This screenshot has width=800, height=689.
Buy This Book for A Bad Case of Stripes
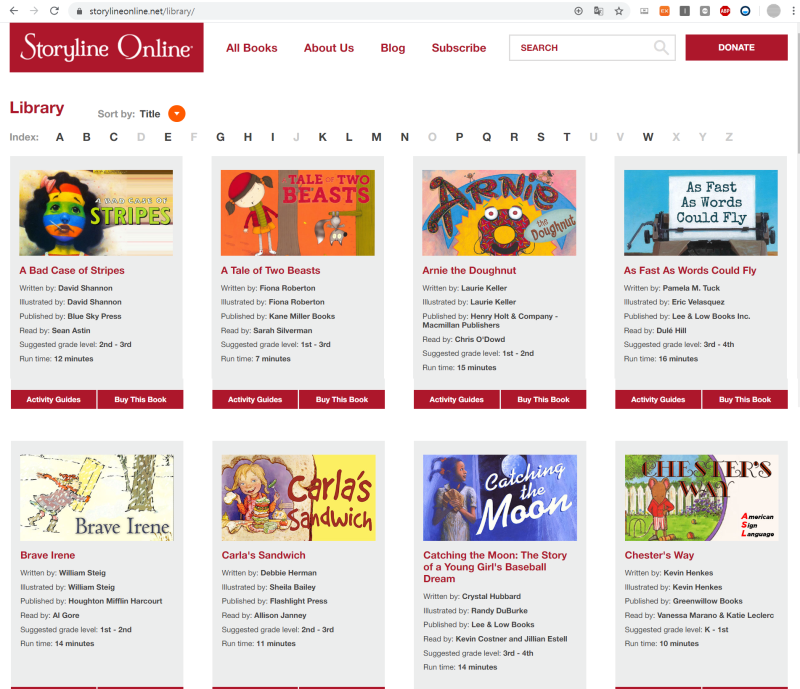pos(140,400)
